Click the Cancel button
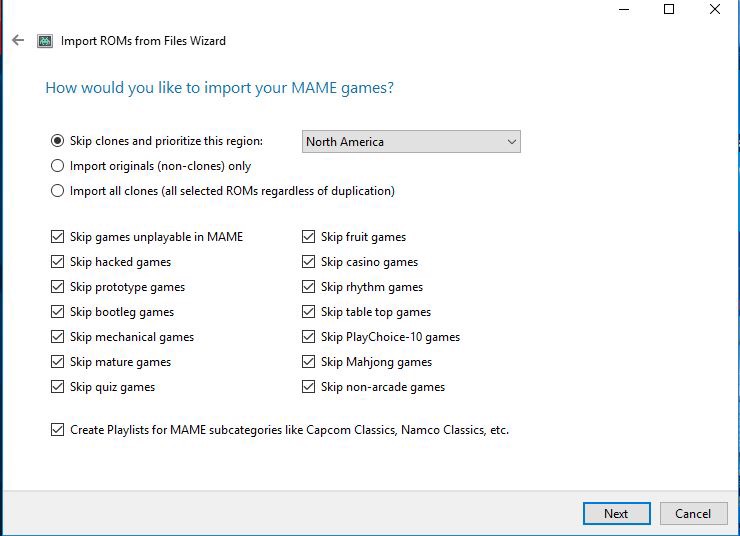The width and height of the screenshot is (740, 536). tap(693, 513)
